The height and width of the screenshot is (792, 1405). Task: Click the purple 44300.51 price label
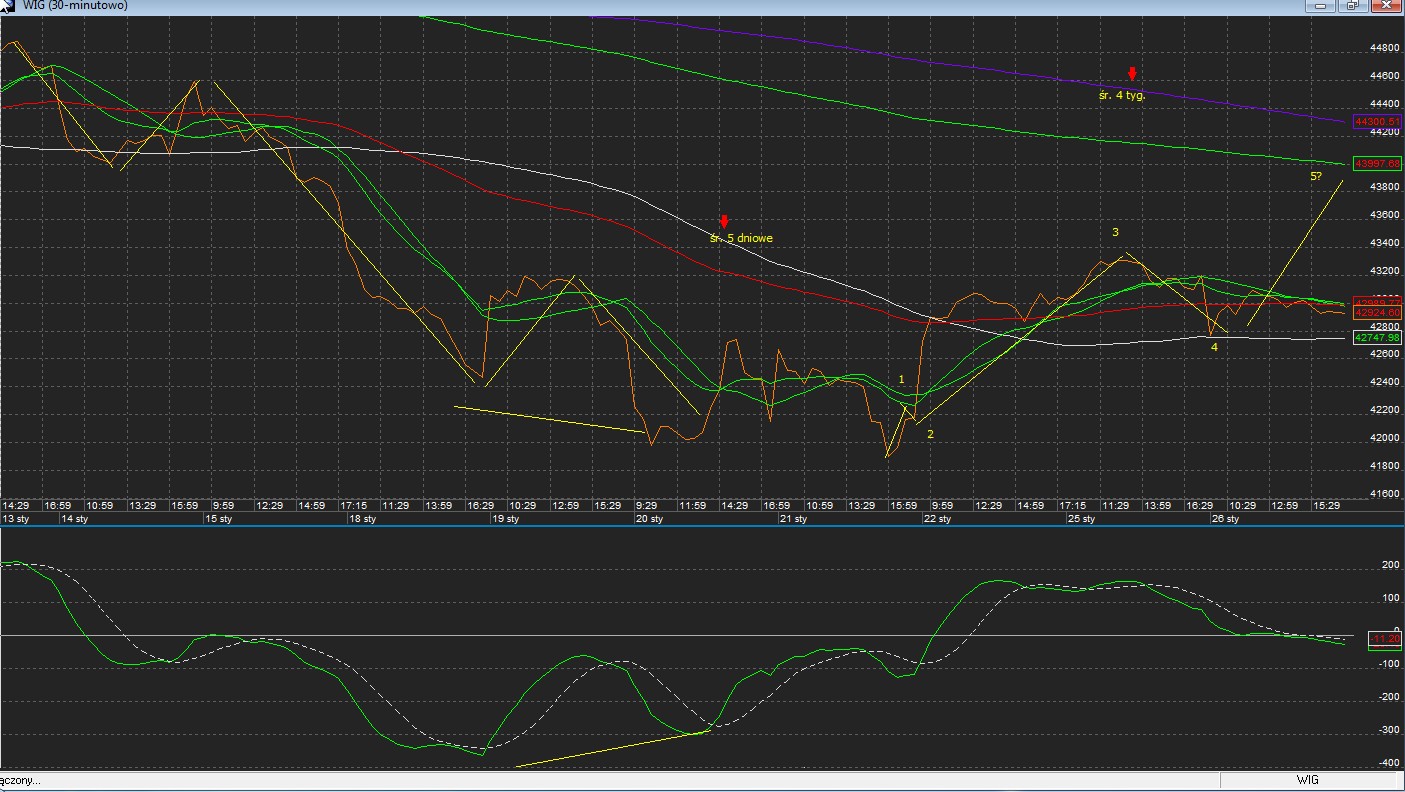[x=1377, y=122]
